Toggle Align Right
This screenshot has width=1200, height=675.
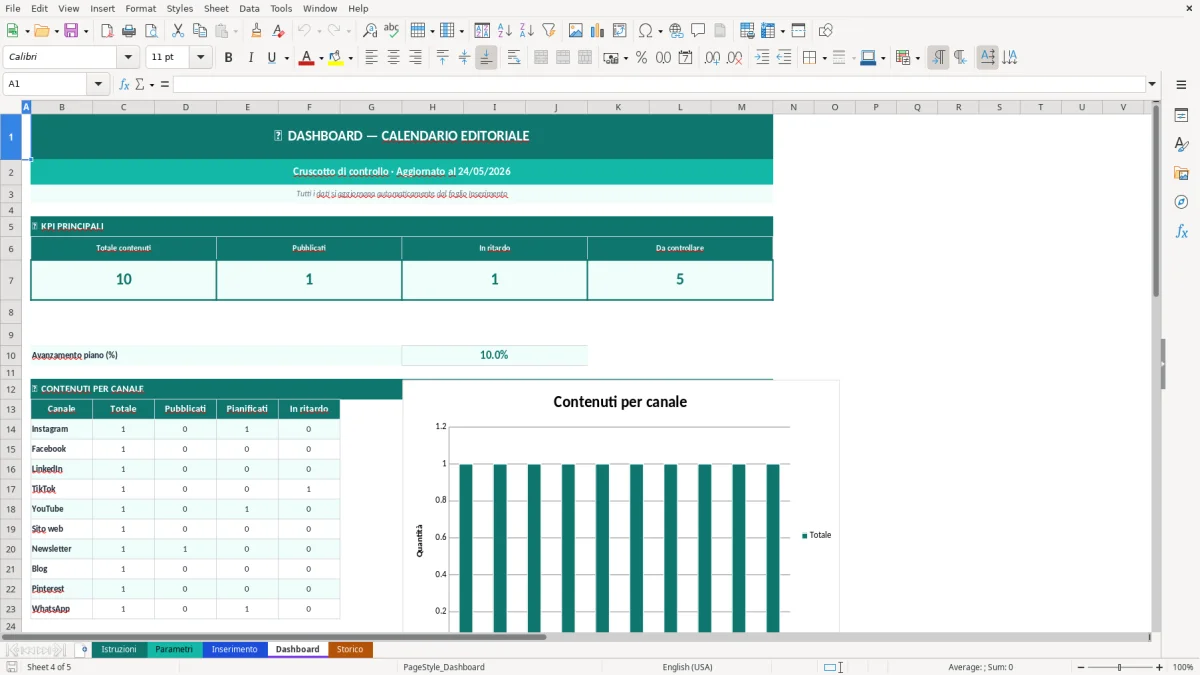point(415,58)
